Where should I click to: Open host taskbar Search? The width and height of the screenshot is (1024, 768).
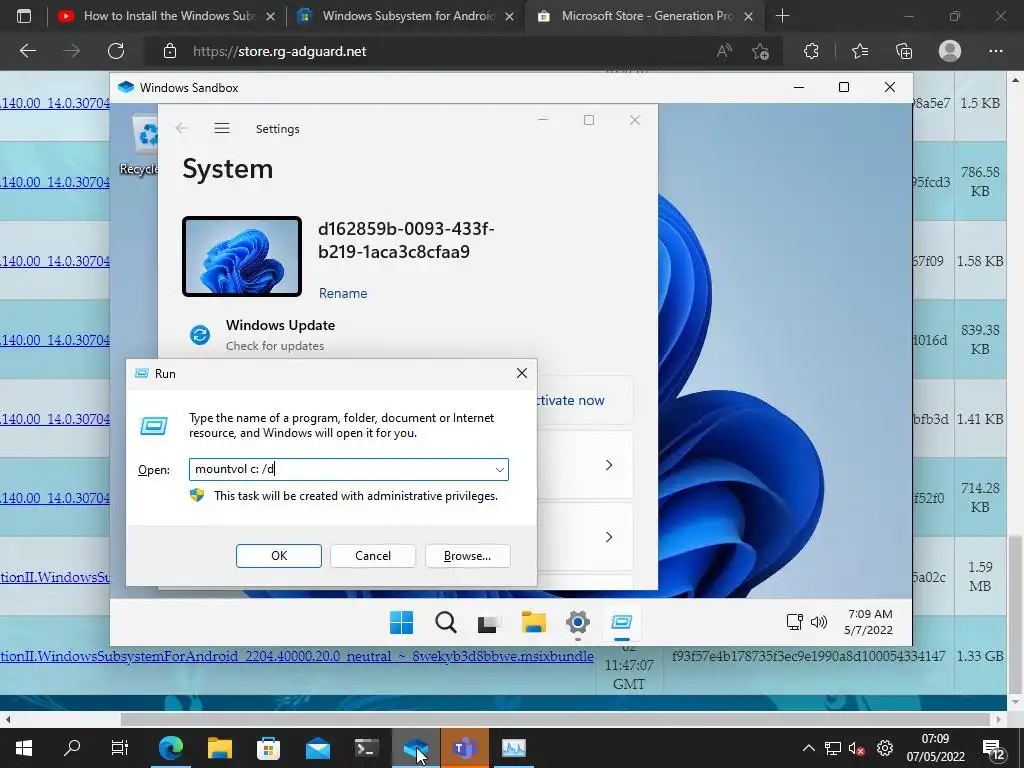point(72,748)
